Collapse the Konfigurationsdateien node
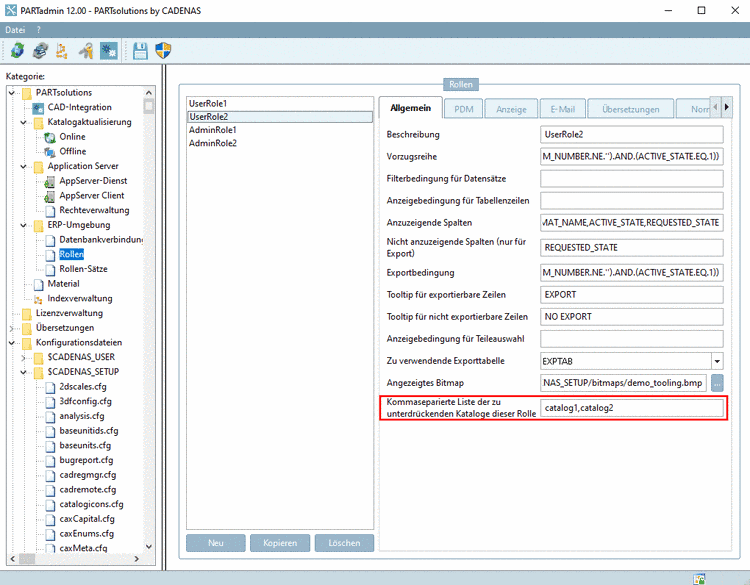 12,343
